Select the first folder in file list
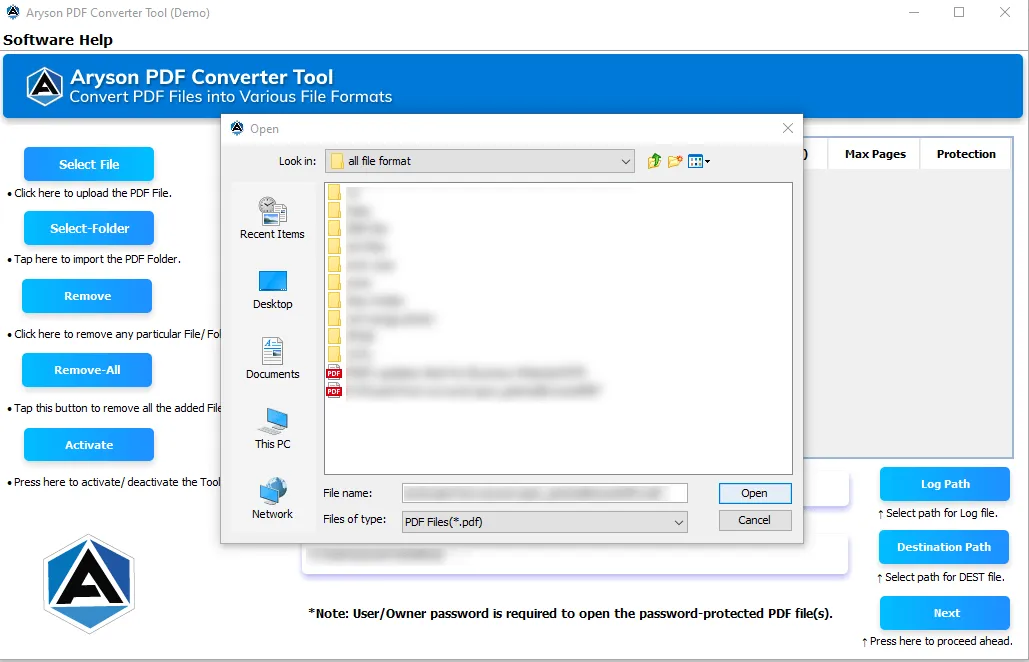The image size is (1029, 662). click(x=334, y=192)
